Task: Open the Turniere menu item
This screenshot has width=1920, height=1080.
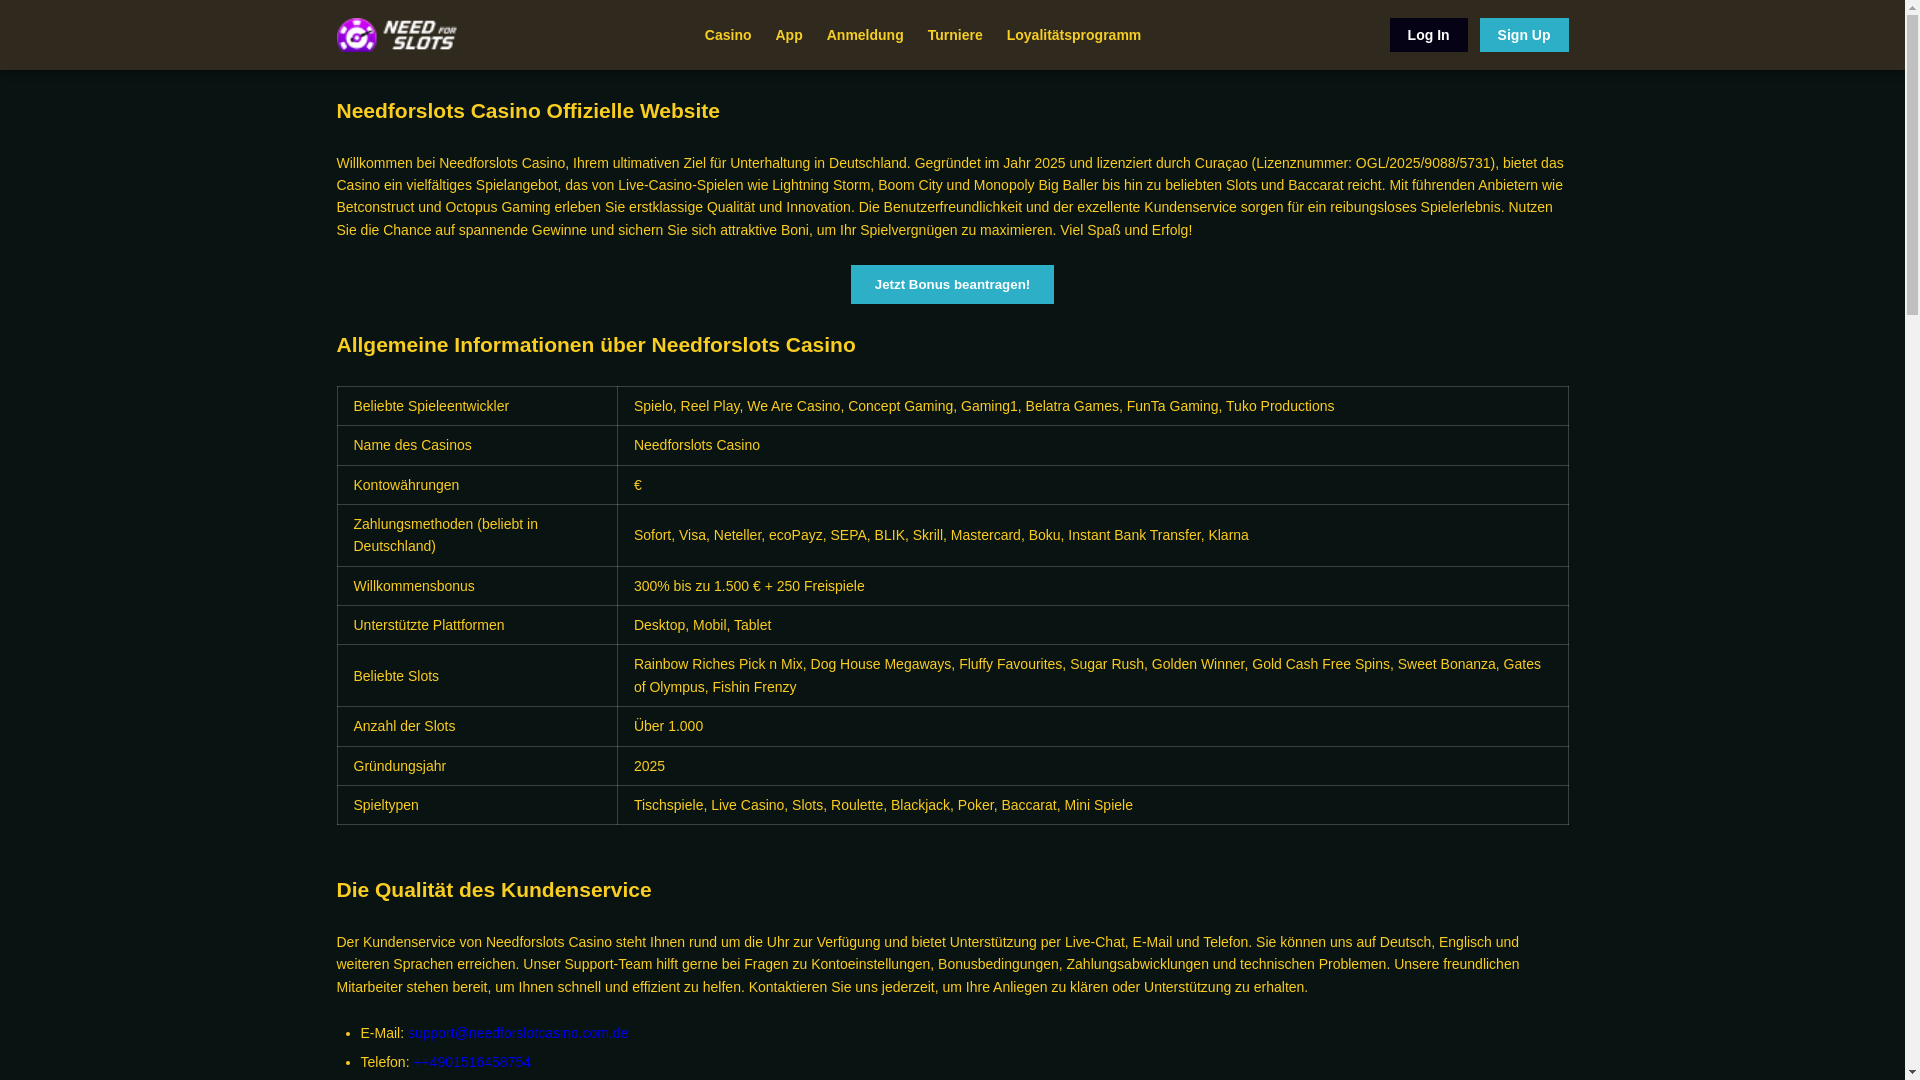Action: tap(954, 35)
